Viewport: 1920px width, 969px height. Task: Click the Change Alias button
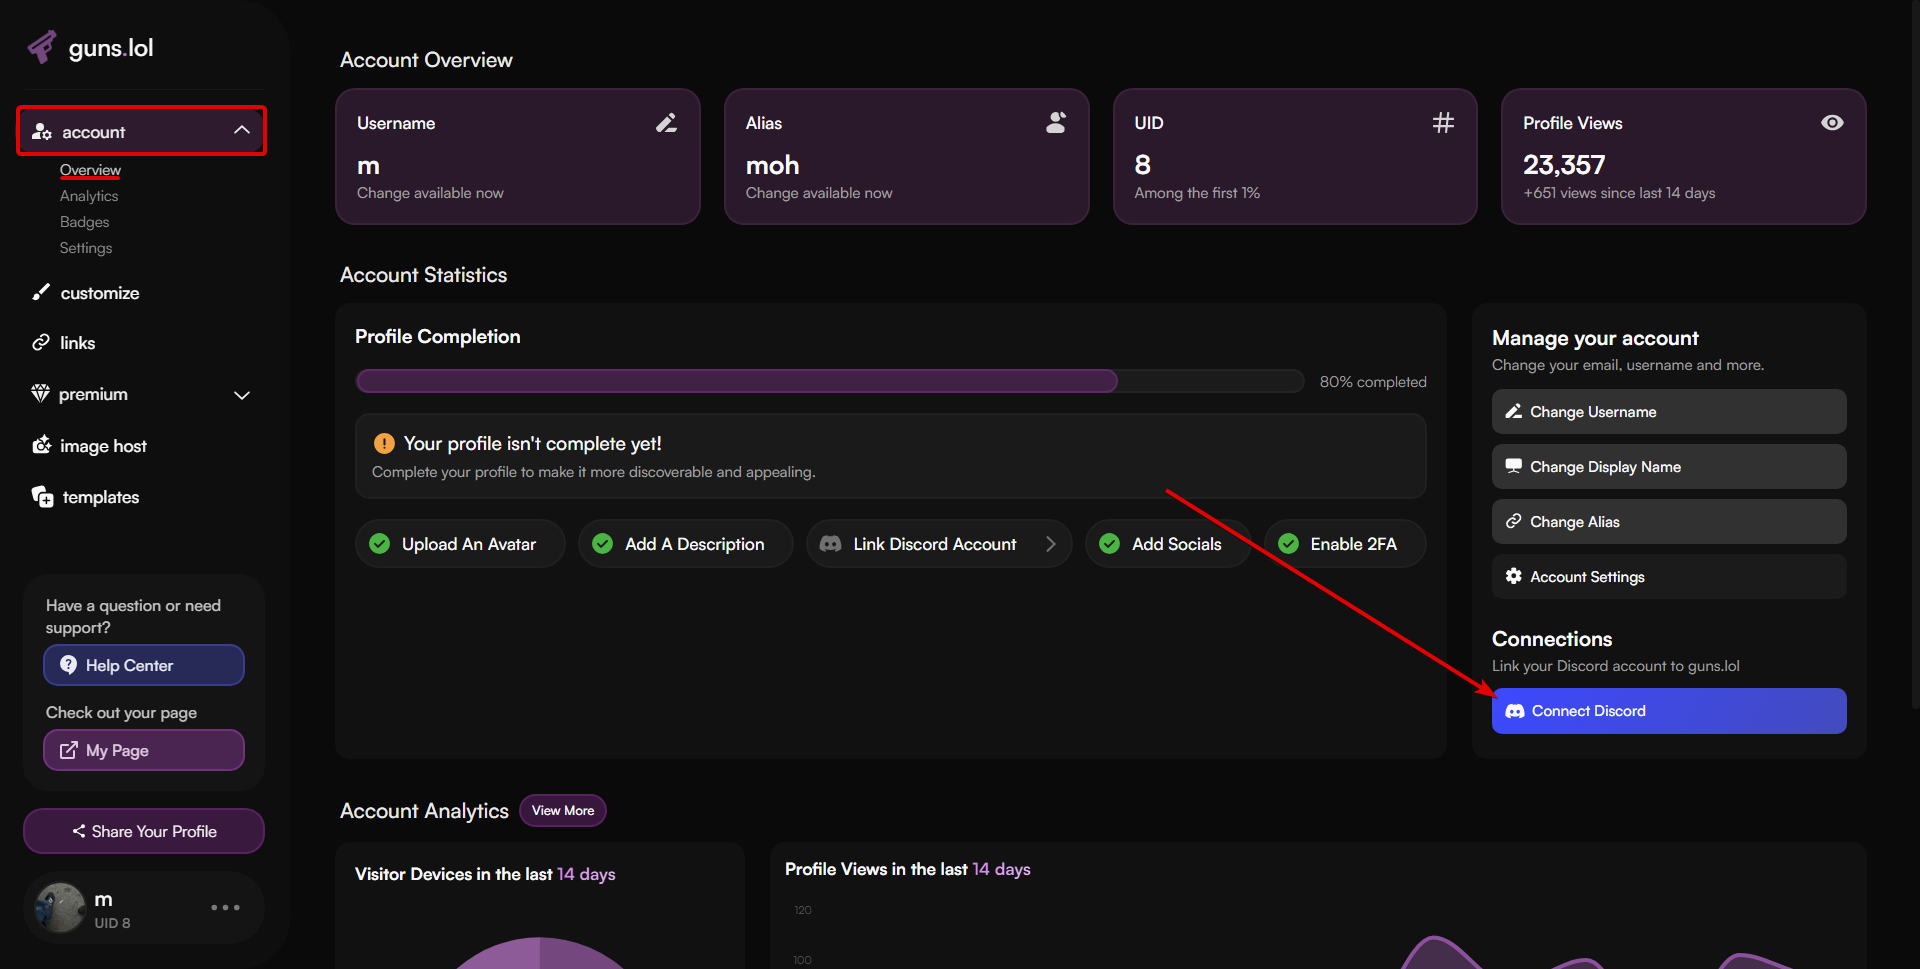[x=1669, y=522]
